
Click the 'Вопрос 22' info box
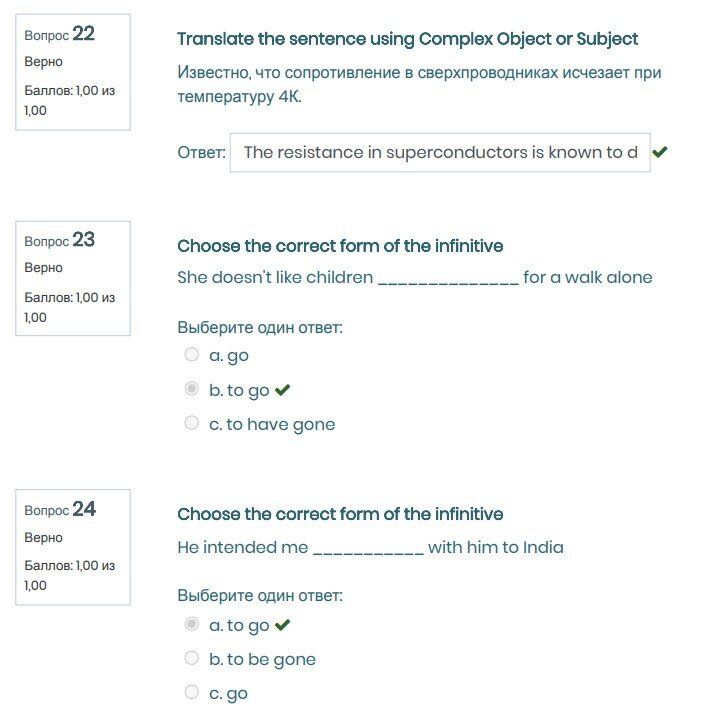point(73,72)
